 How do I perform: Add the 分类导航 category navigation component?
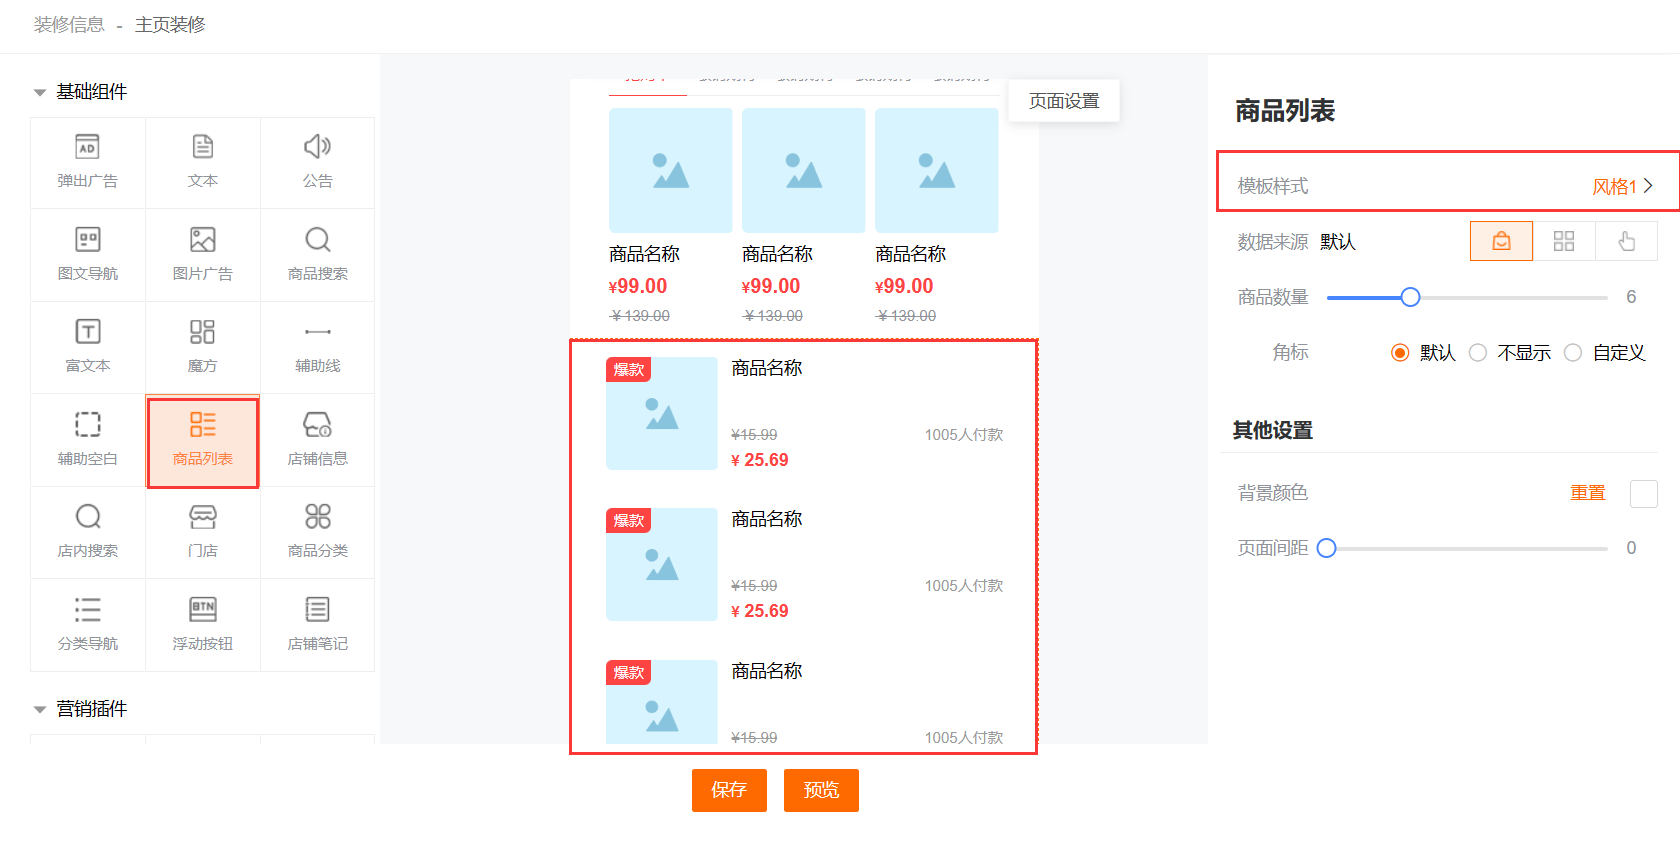pos(88,625)
